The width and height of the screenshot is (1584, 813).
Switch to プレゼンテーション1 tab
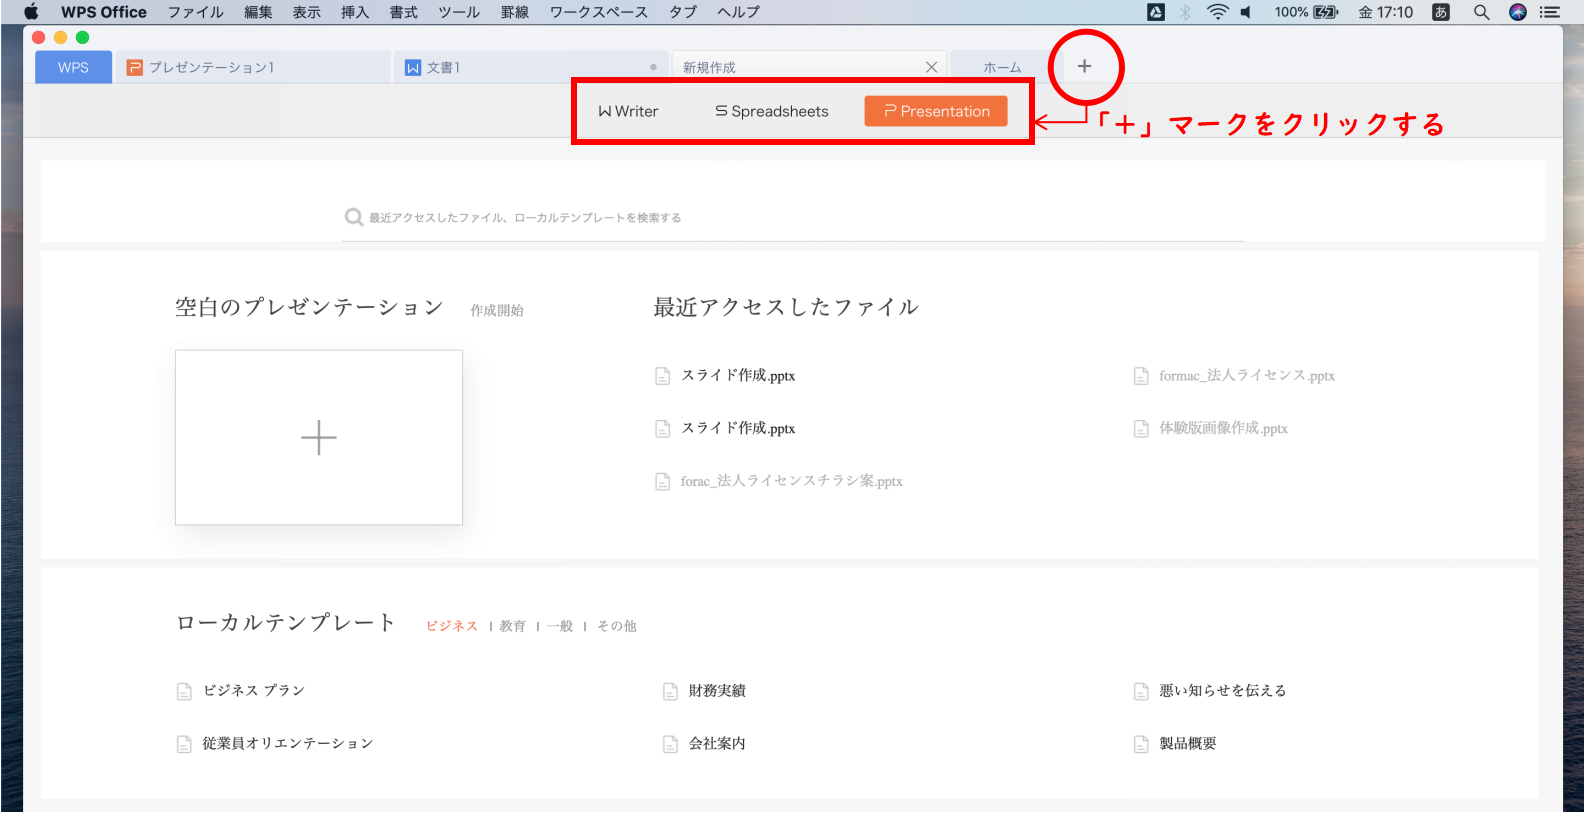pos(254,67)
